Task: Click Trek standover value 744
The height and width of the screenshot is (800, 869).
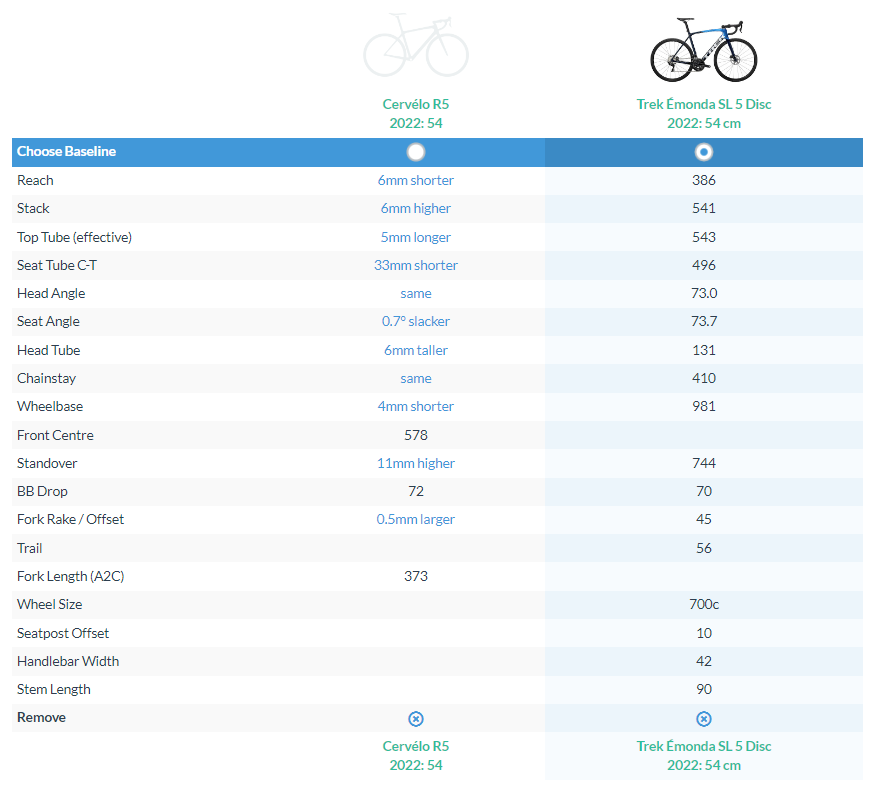Action: [703, 463]
